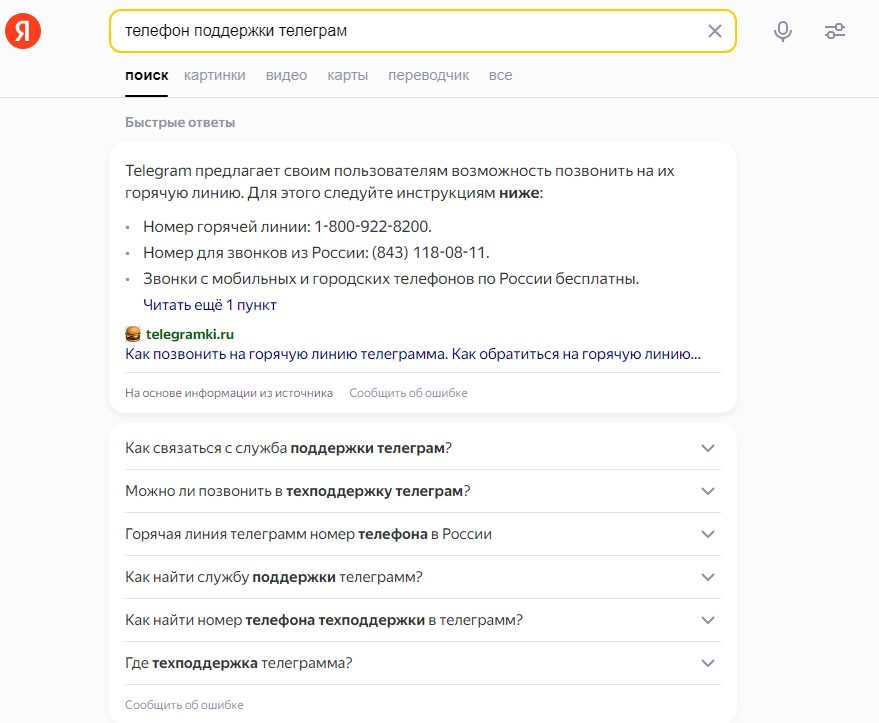Viewport: 879px width, 723px height.
Task: Switch to the карты tab
Action: 347,75
